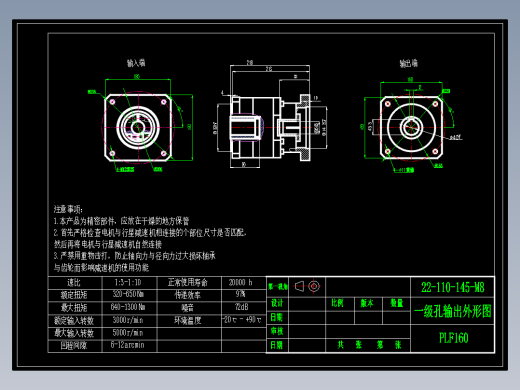Click the '第一视角' label cell
Image resolution: width=520 pixels, height=390 pixels.
point(277,287)
